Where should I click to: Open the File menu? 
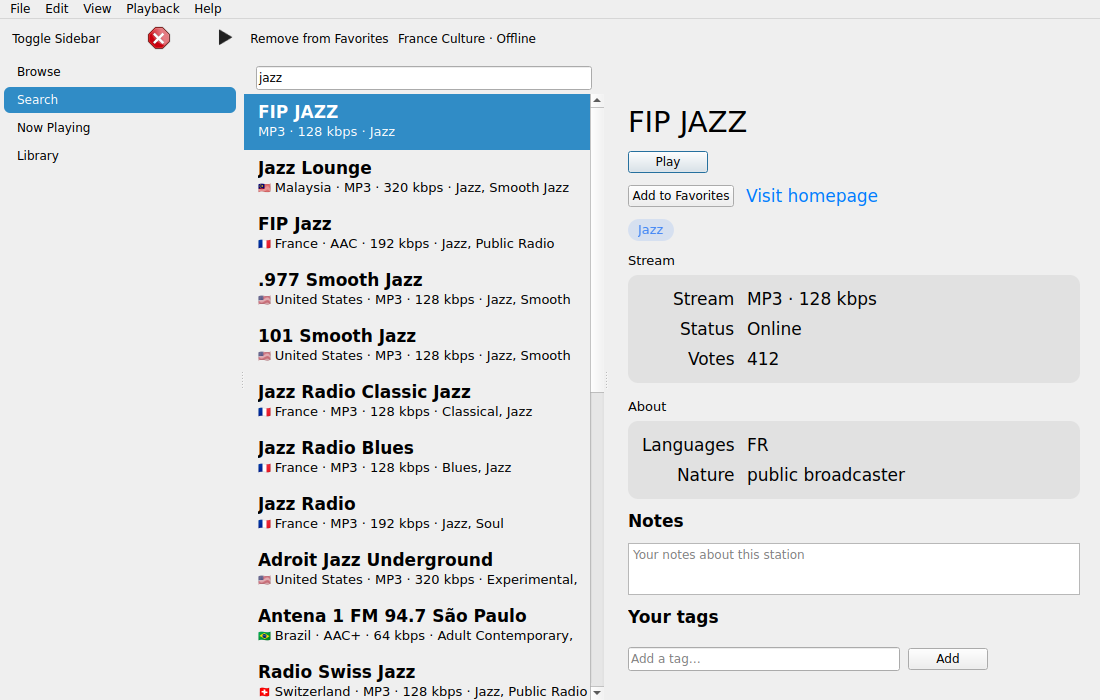click(x=20, y=8)
